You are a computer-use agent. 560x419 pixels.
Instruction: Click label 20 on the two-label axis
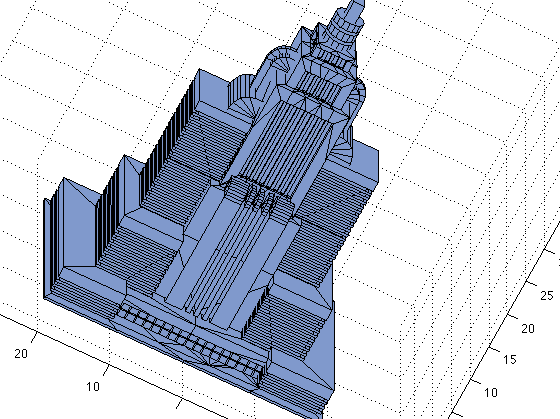[21, 354]
